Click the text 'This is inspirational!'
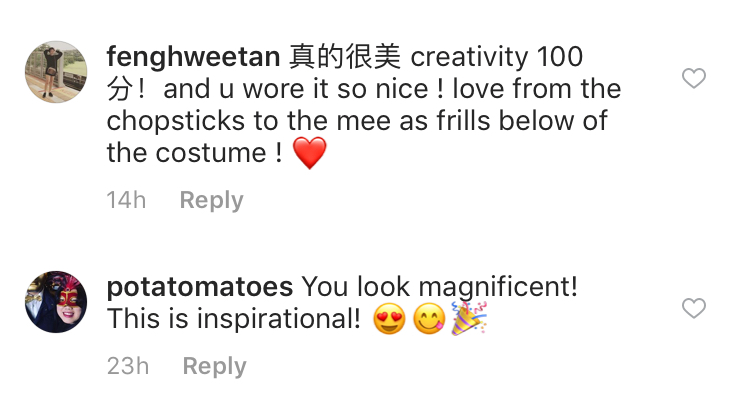 [x=233, y=319]
